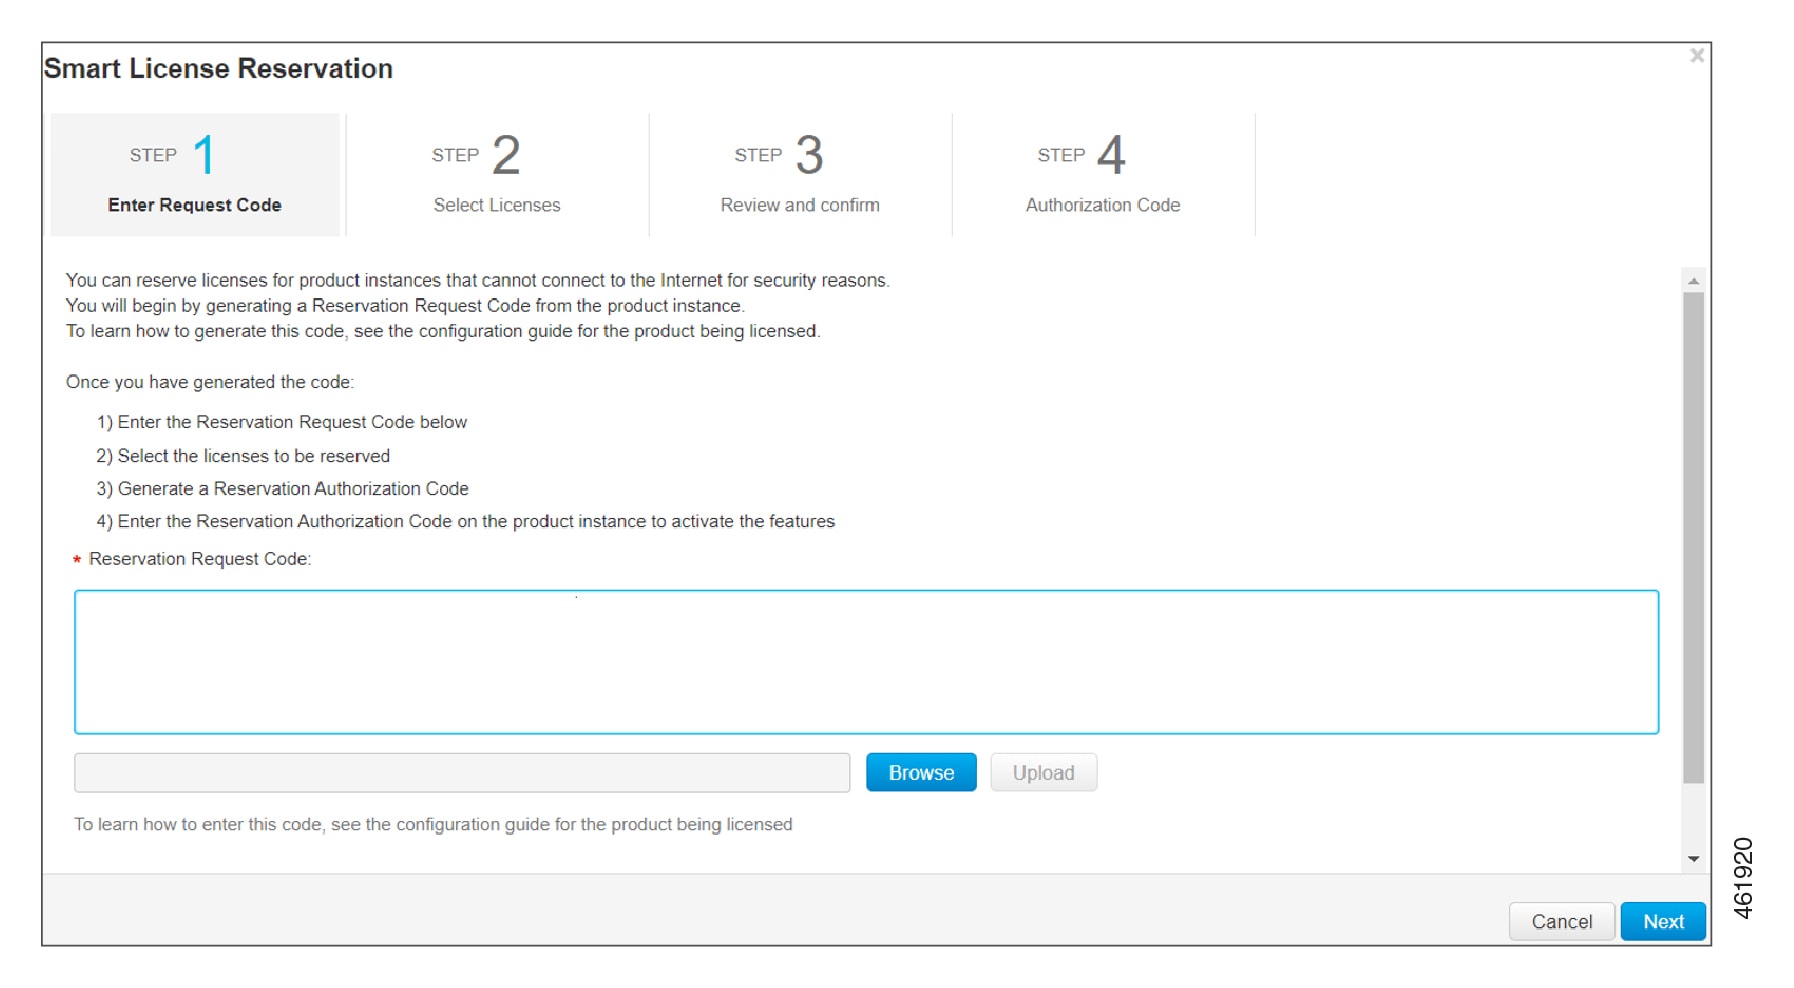1794x988 pixels.
Task: Select Step 1 Enter Request Code tab
Action: point(195,175)
